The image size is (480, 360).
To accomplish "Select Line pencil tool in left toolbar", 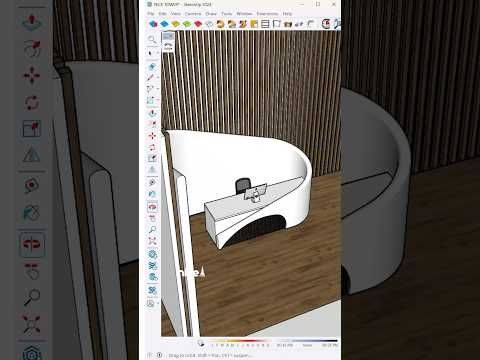I will pos(151,78).
